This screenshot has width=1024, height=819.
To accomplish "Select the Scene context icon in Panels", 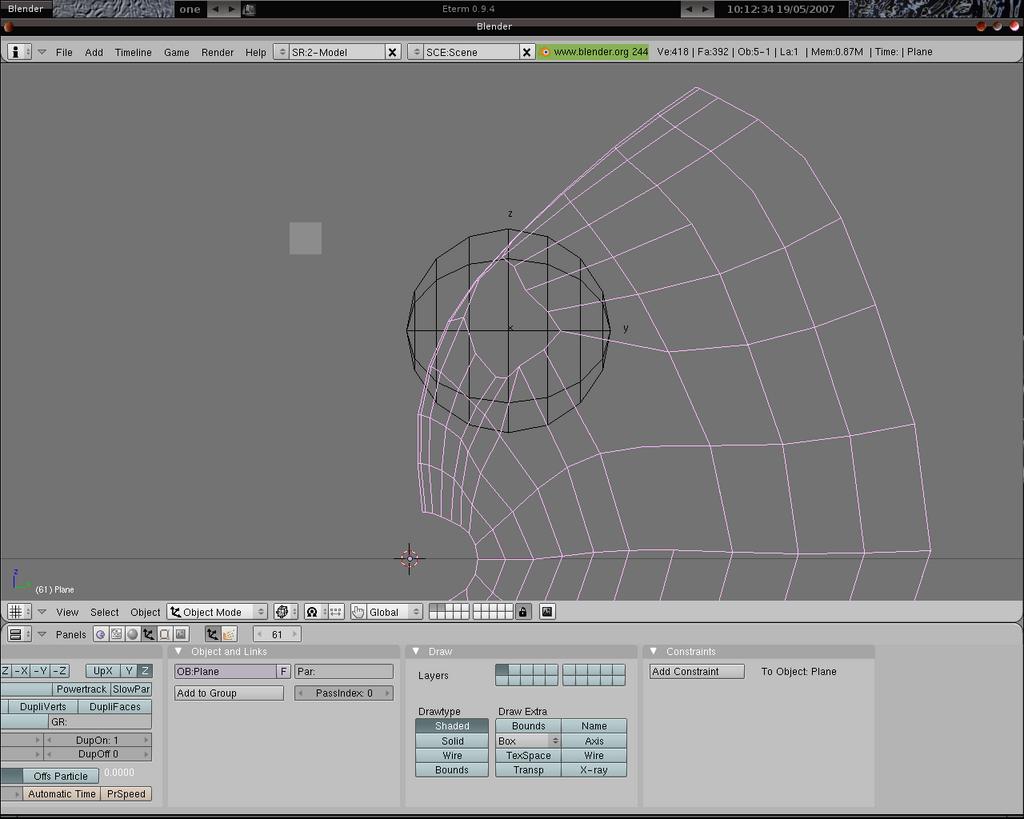I will tap(181, 634).
